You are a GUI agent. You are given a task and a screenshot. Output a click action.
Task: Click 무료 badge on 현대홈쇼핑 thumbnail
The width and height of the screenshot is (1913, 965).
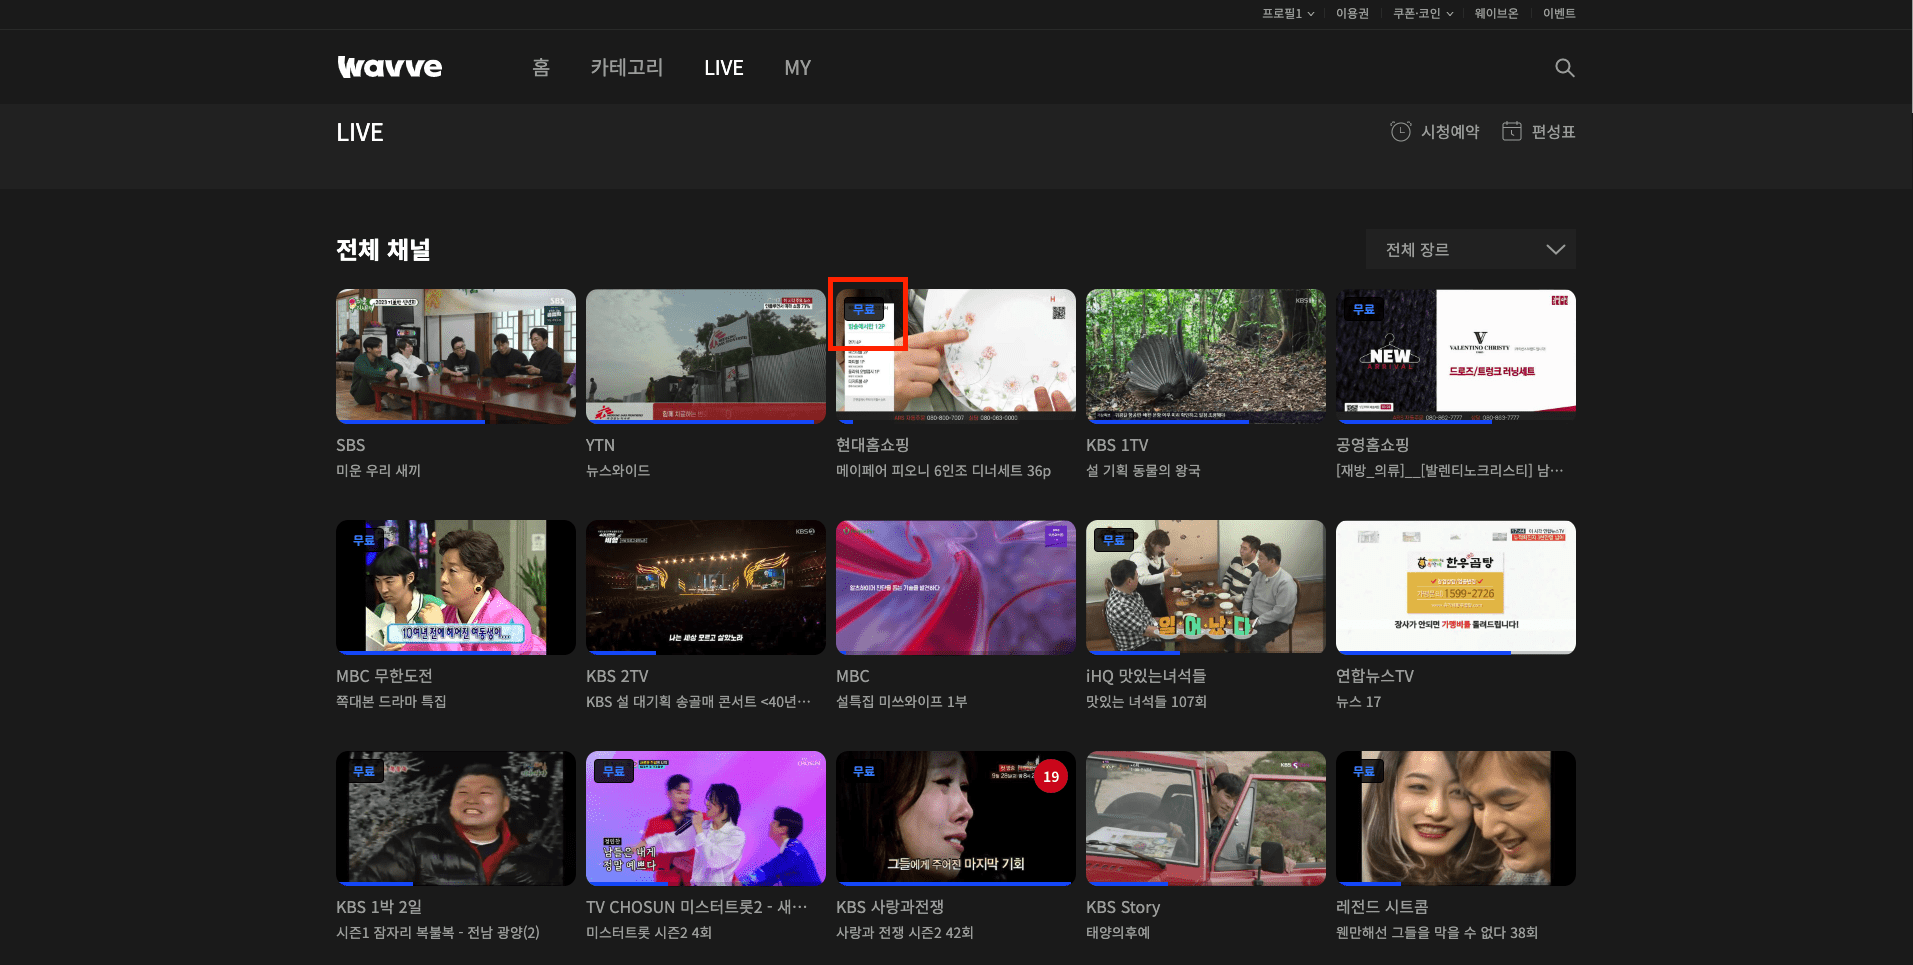point(864,309)
